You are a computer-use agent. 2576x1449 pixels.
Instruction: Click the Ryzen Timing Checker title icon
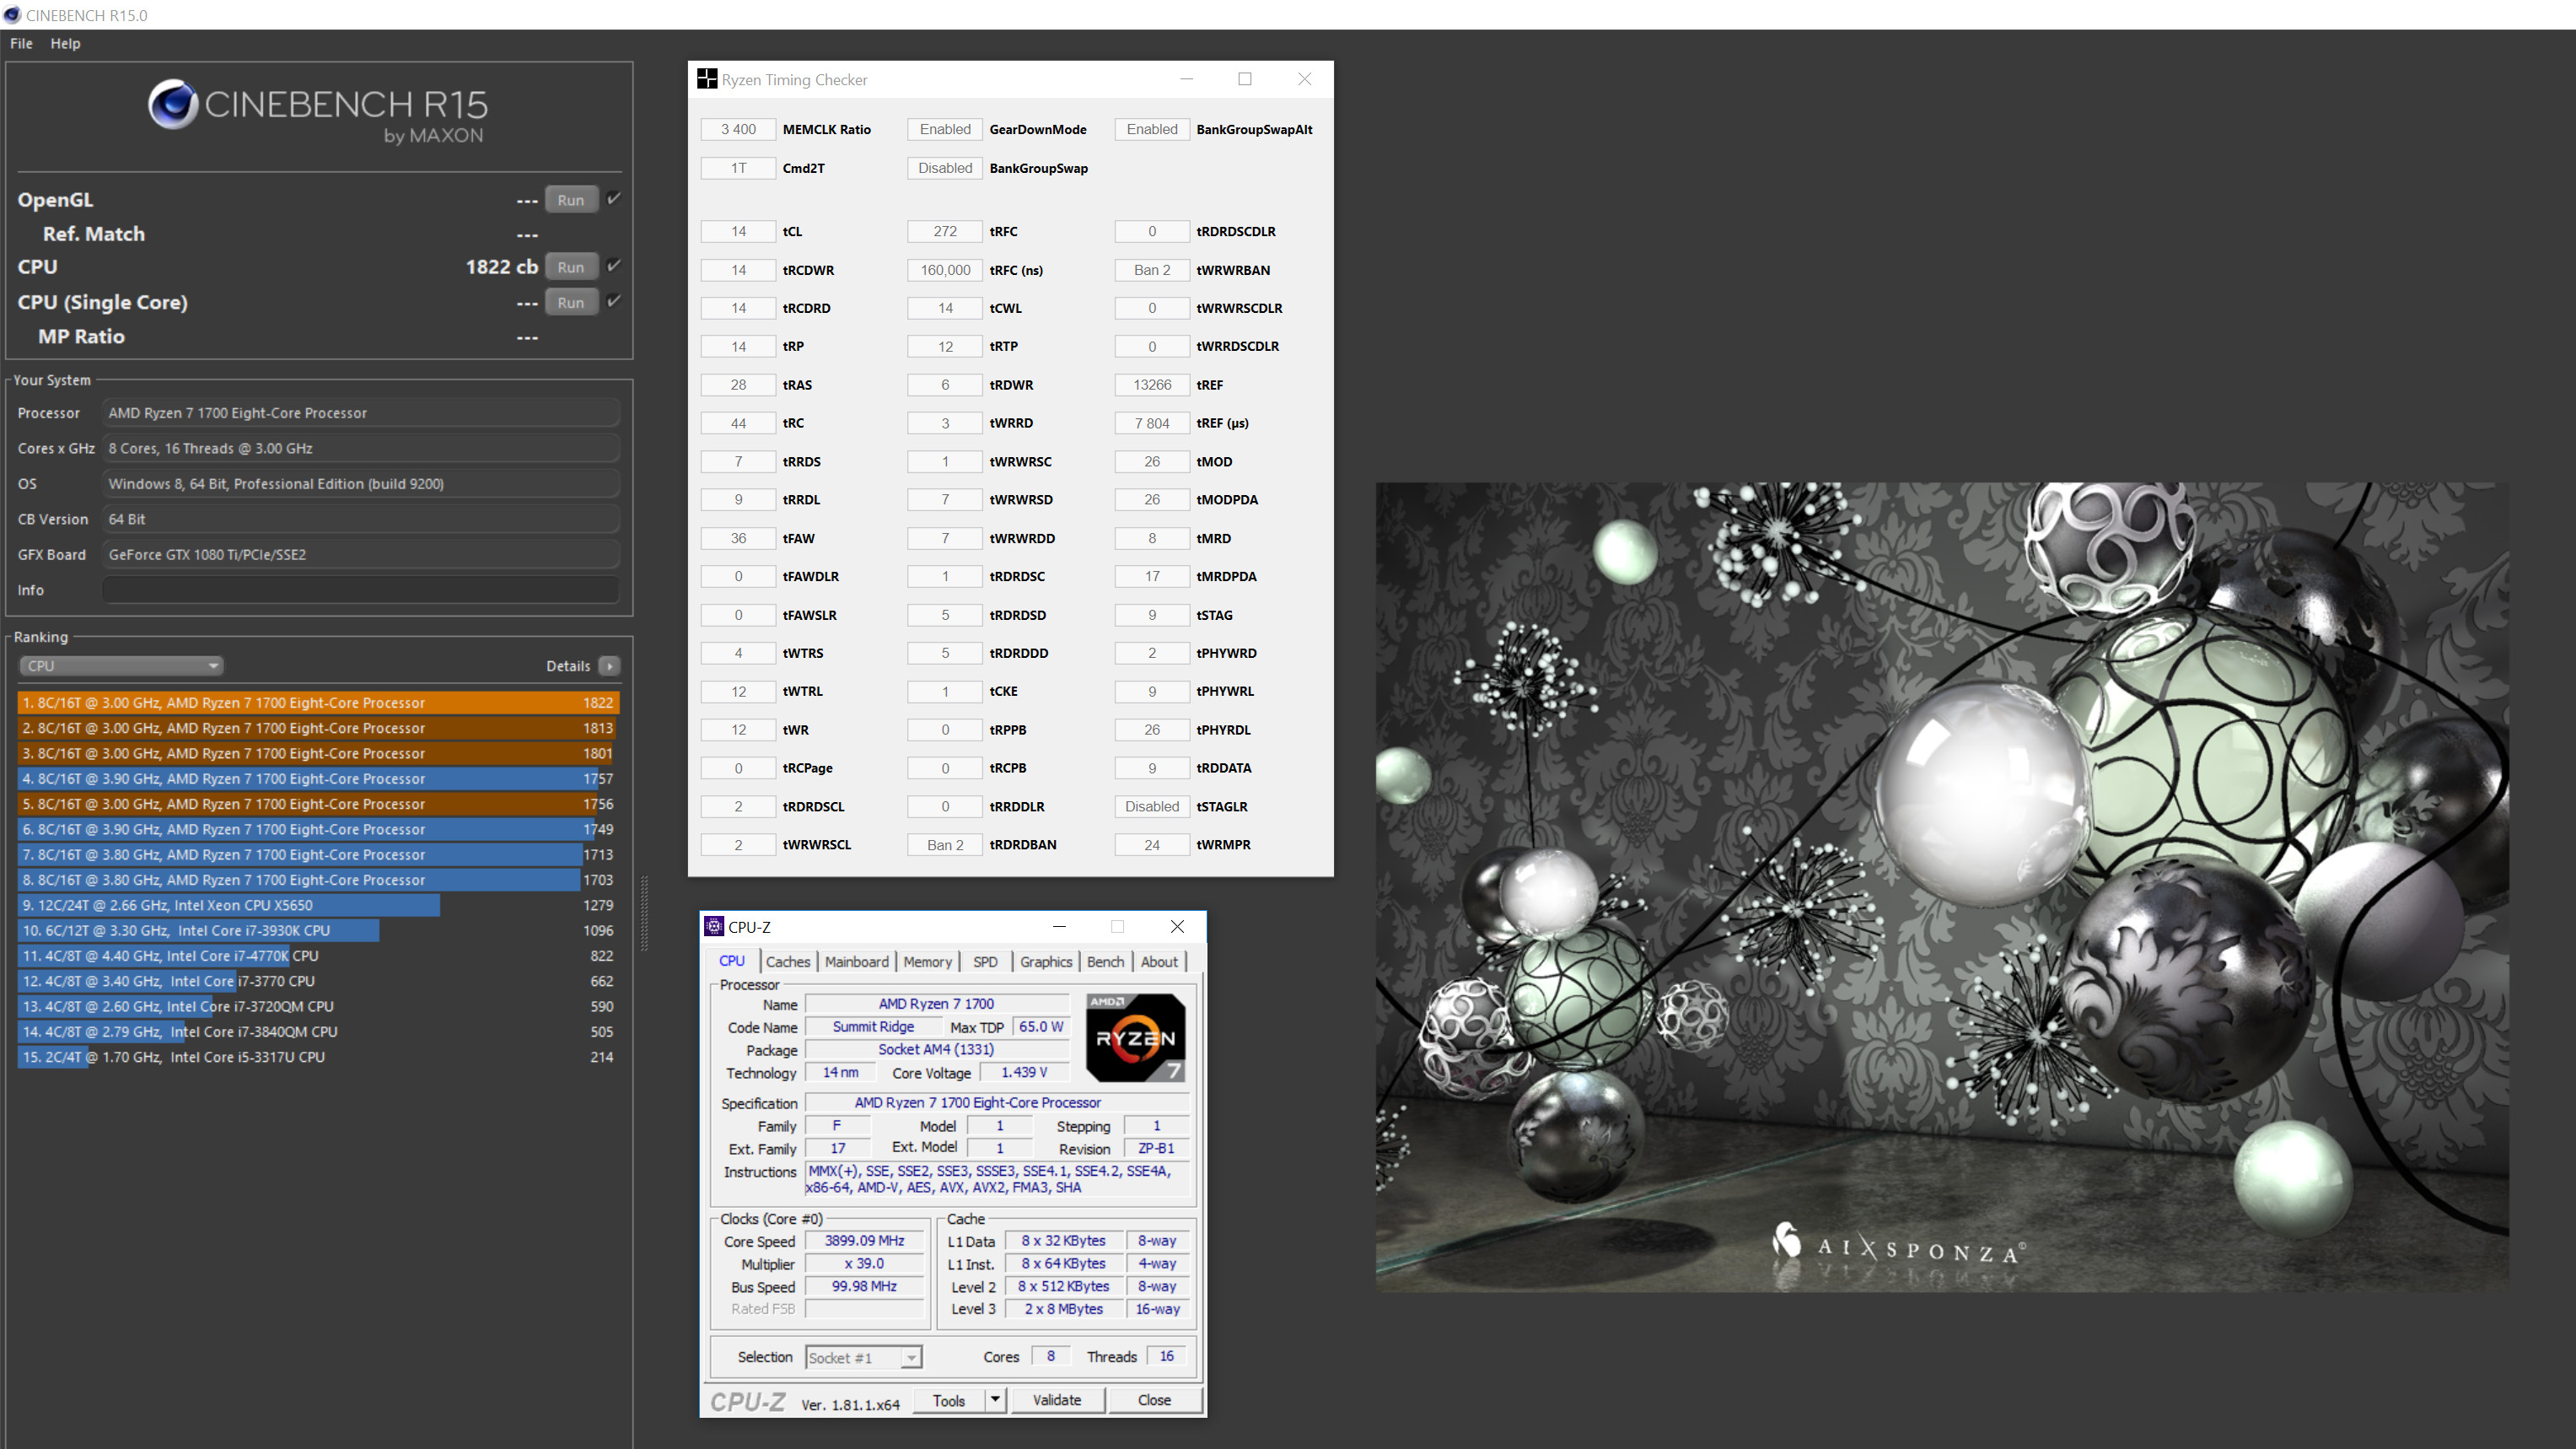point(707,79)
